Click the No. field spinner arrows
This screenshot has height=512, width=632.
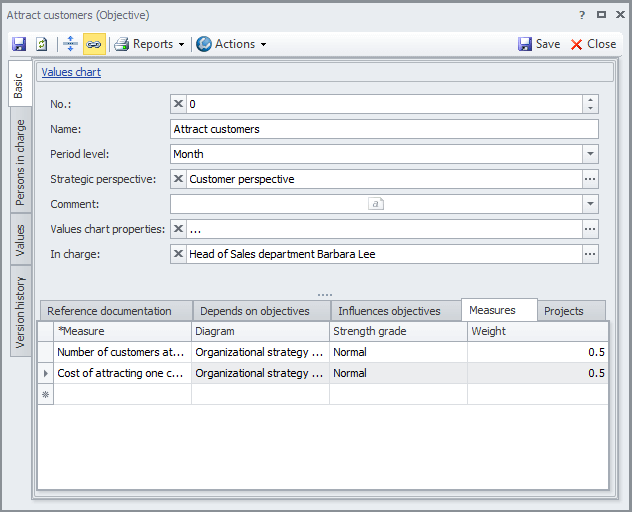coord(590,104)
